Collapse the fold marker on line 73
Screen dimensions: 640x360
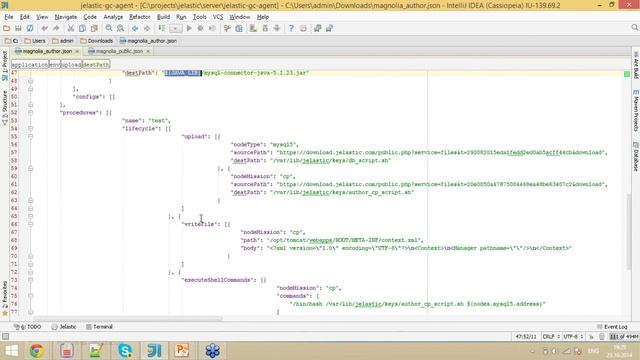[x=31, y=280]
